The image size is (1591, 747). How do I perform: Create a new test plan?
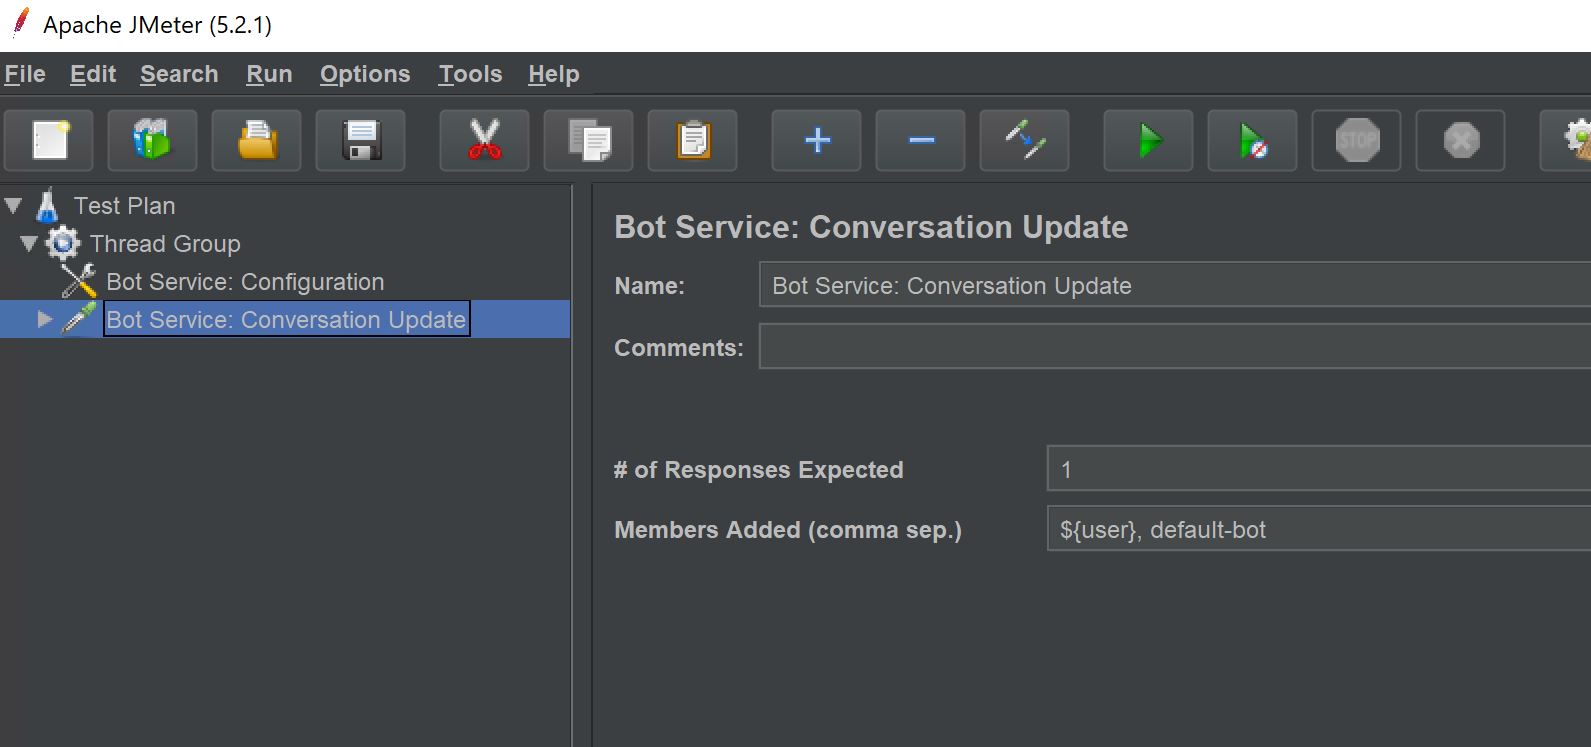49,141
